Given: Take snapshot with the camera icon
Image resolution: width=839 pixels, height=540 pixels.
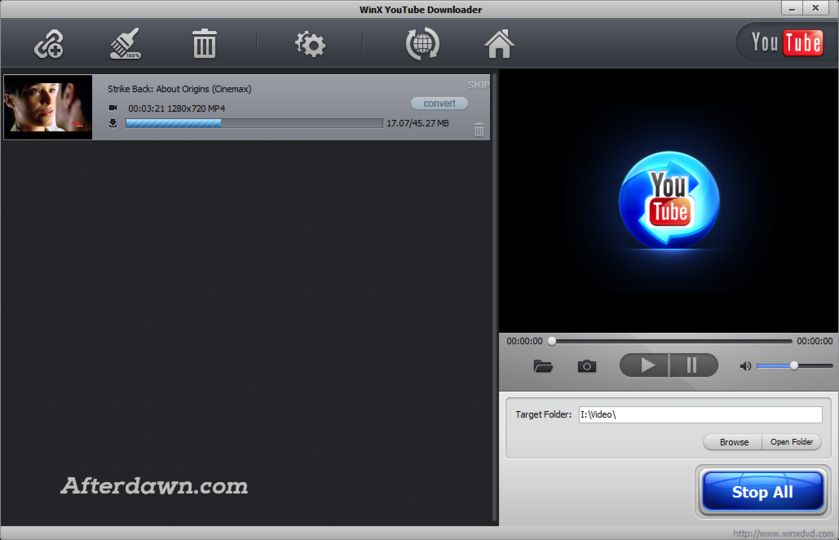Looking at the screenshot, I should pyautogui.click(x=587, y=366).
